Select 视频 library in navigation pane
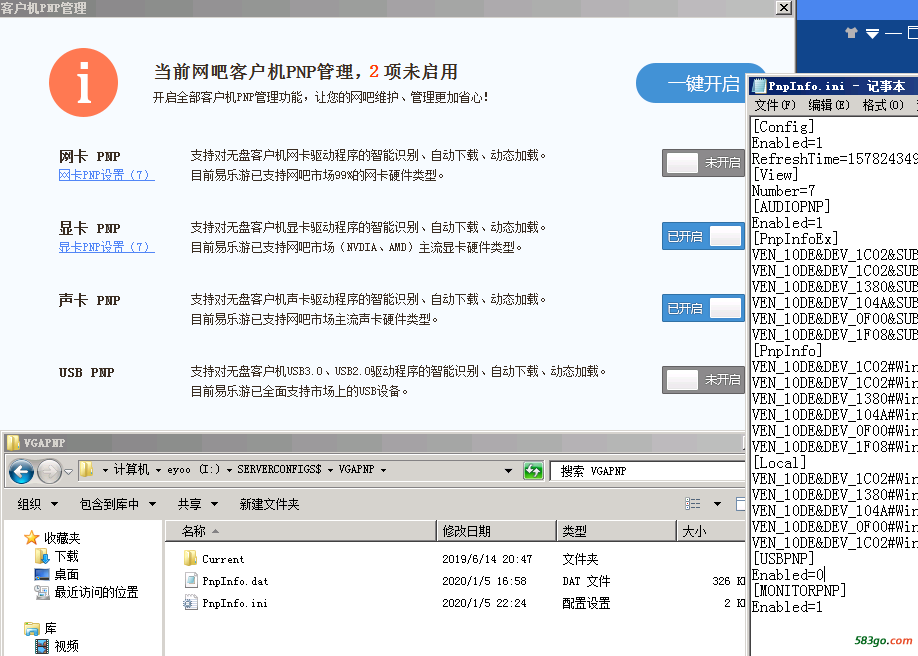 pyautogui.click(x=66, y=646)
